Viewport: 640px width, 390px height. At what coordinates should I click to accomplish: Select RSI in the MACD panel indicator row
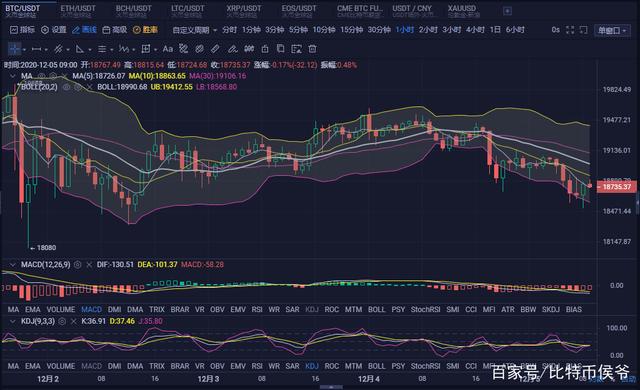[257, 310]
